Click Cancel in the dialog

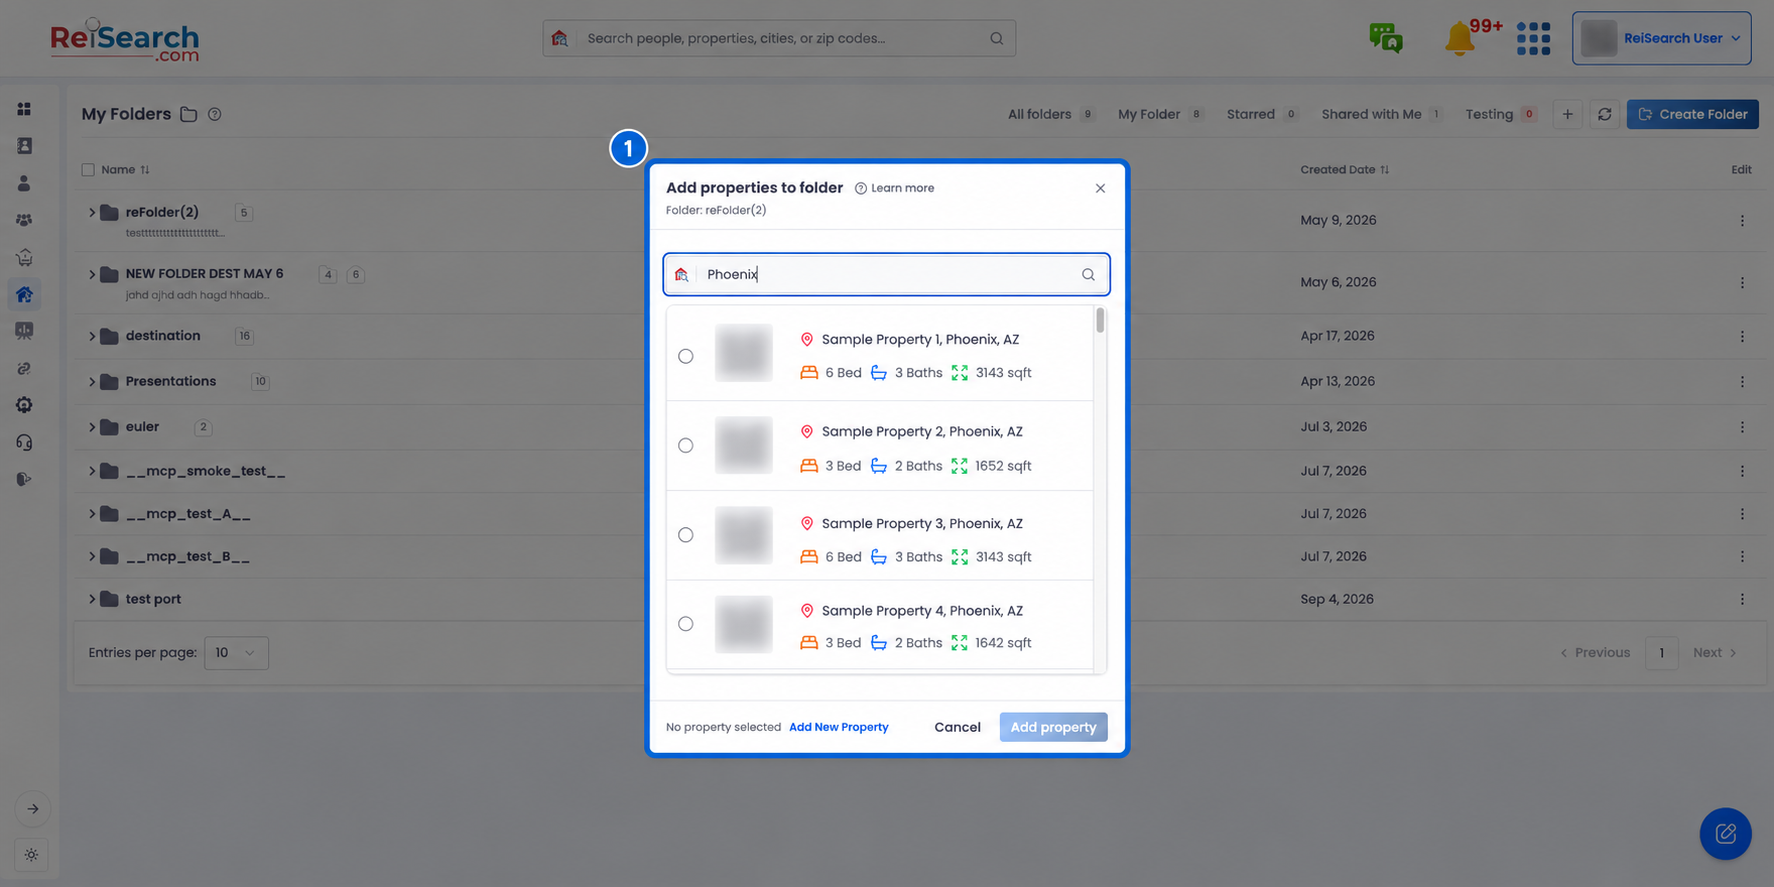(957, 727)
